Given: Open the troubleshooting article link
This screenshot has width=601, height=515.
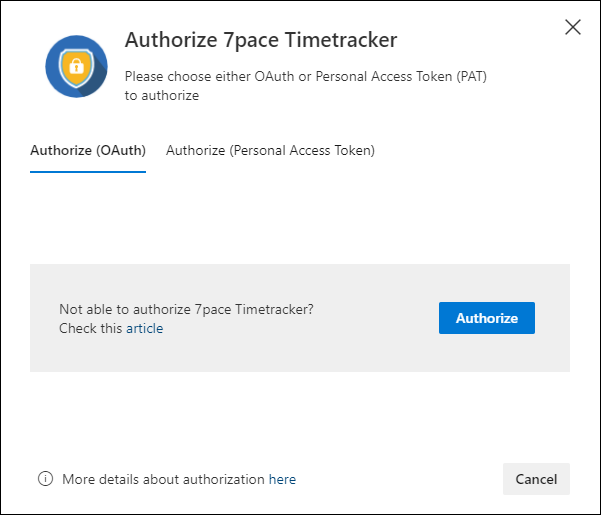Looking at the screenshot, I should (145, 328).
